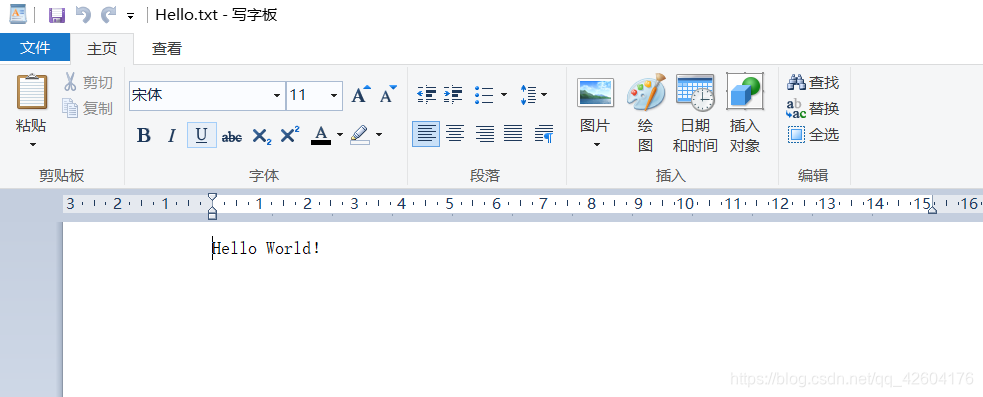Switch to the 查看 (View) tab
Image resolution: width=983 pixels, height=397 pixels.
(167, 48)
